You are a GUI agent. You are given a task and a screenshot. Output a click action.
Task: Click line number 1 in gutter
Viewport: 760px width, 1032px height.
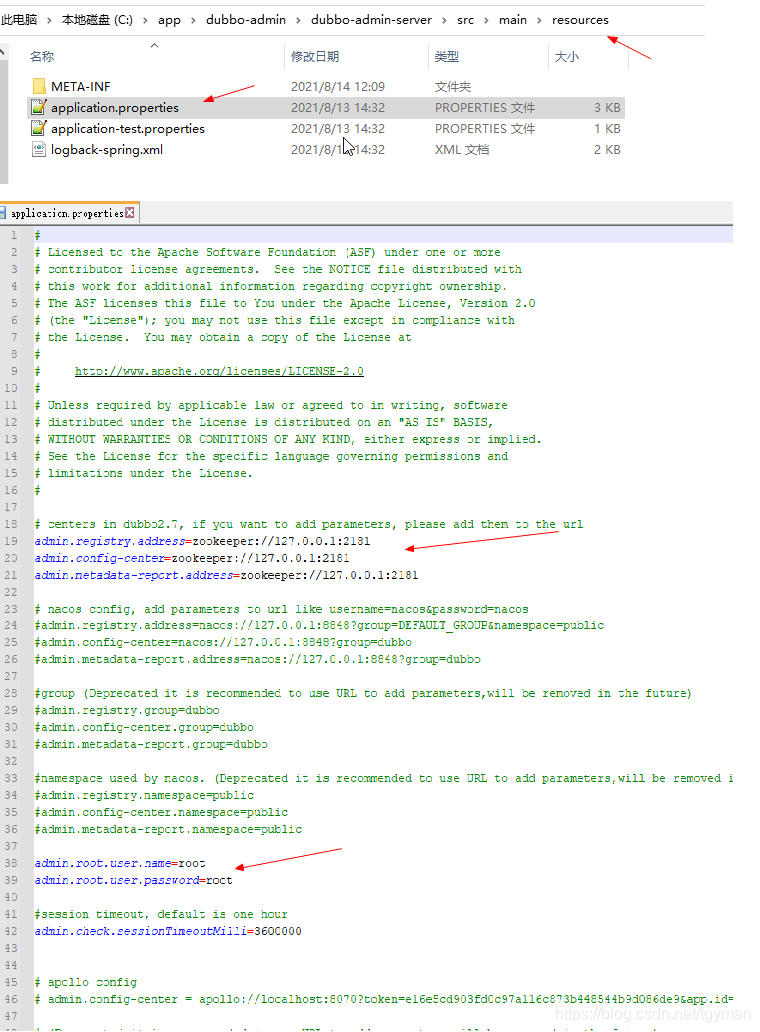[x=14, y=235]
